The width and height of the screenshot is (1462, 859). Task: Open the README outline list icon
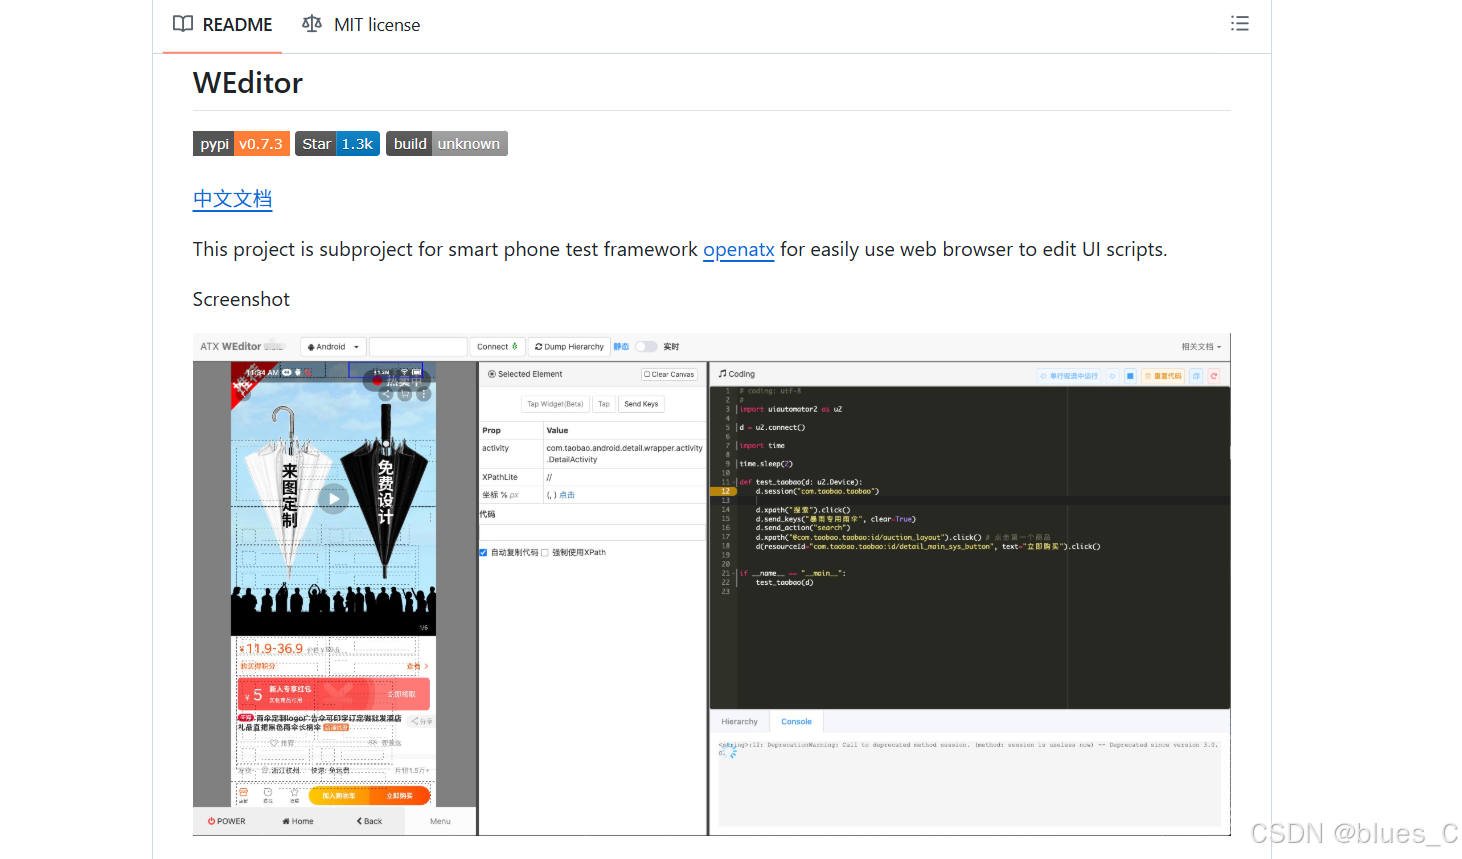(x=1240, y=24)
